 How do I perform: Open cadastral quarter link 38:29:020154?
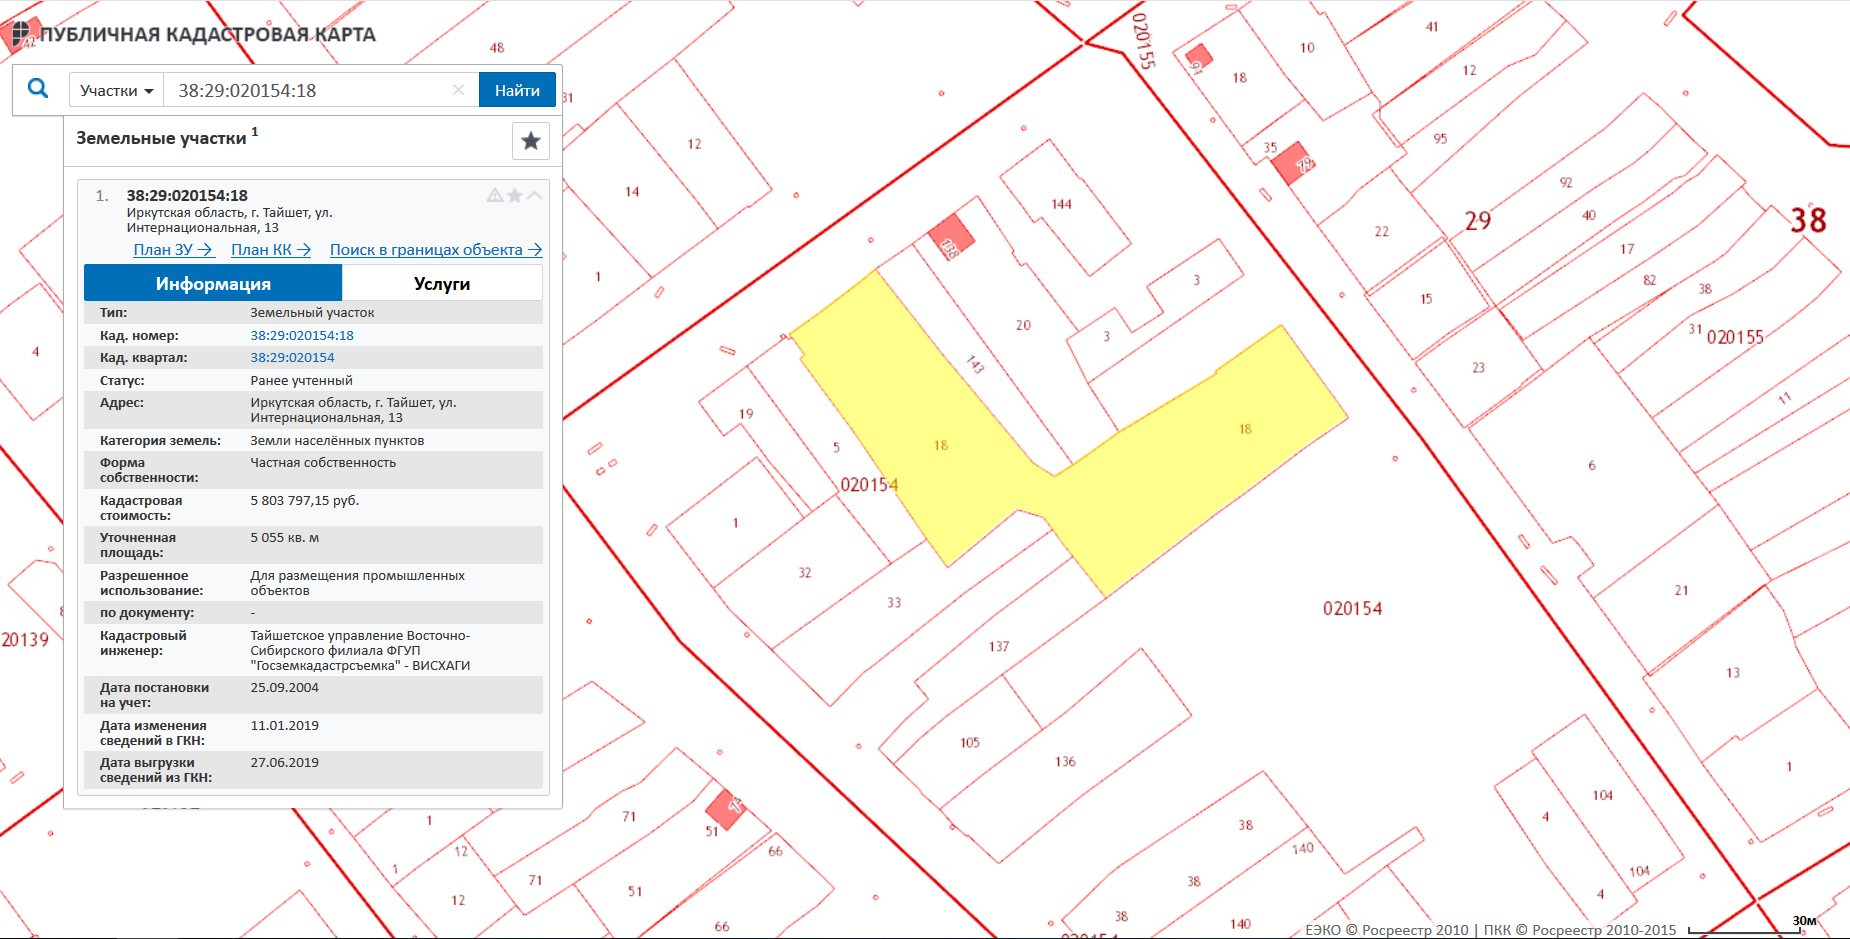pyautogui.click(x=292, y=358)
